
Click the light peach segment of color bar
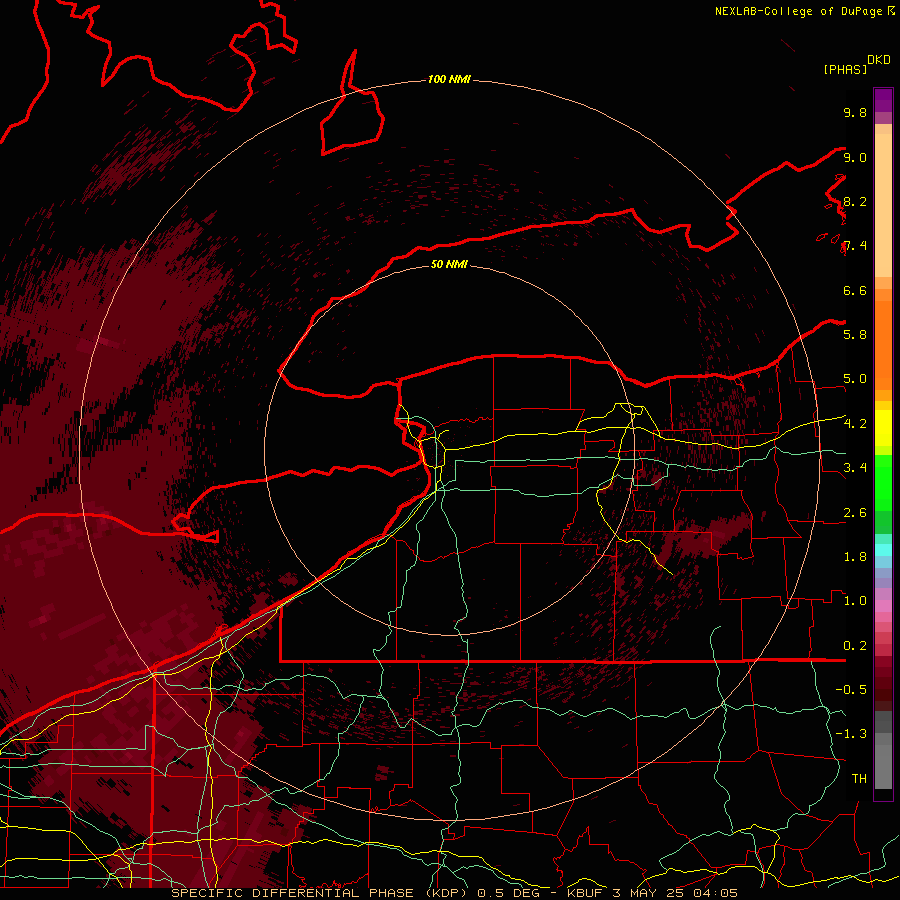[883, 207]
